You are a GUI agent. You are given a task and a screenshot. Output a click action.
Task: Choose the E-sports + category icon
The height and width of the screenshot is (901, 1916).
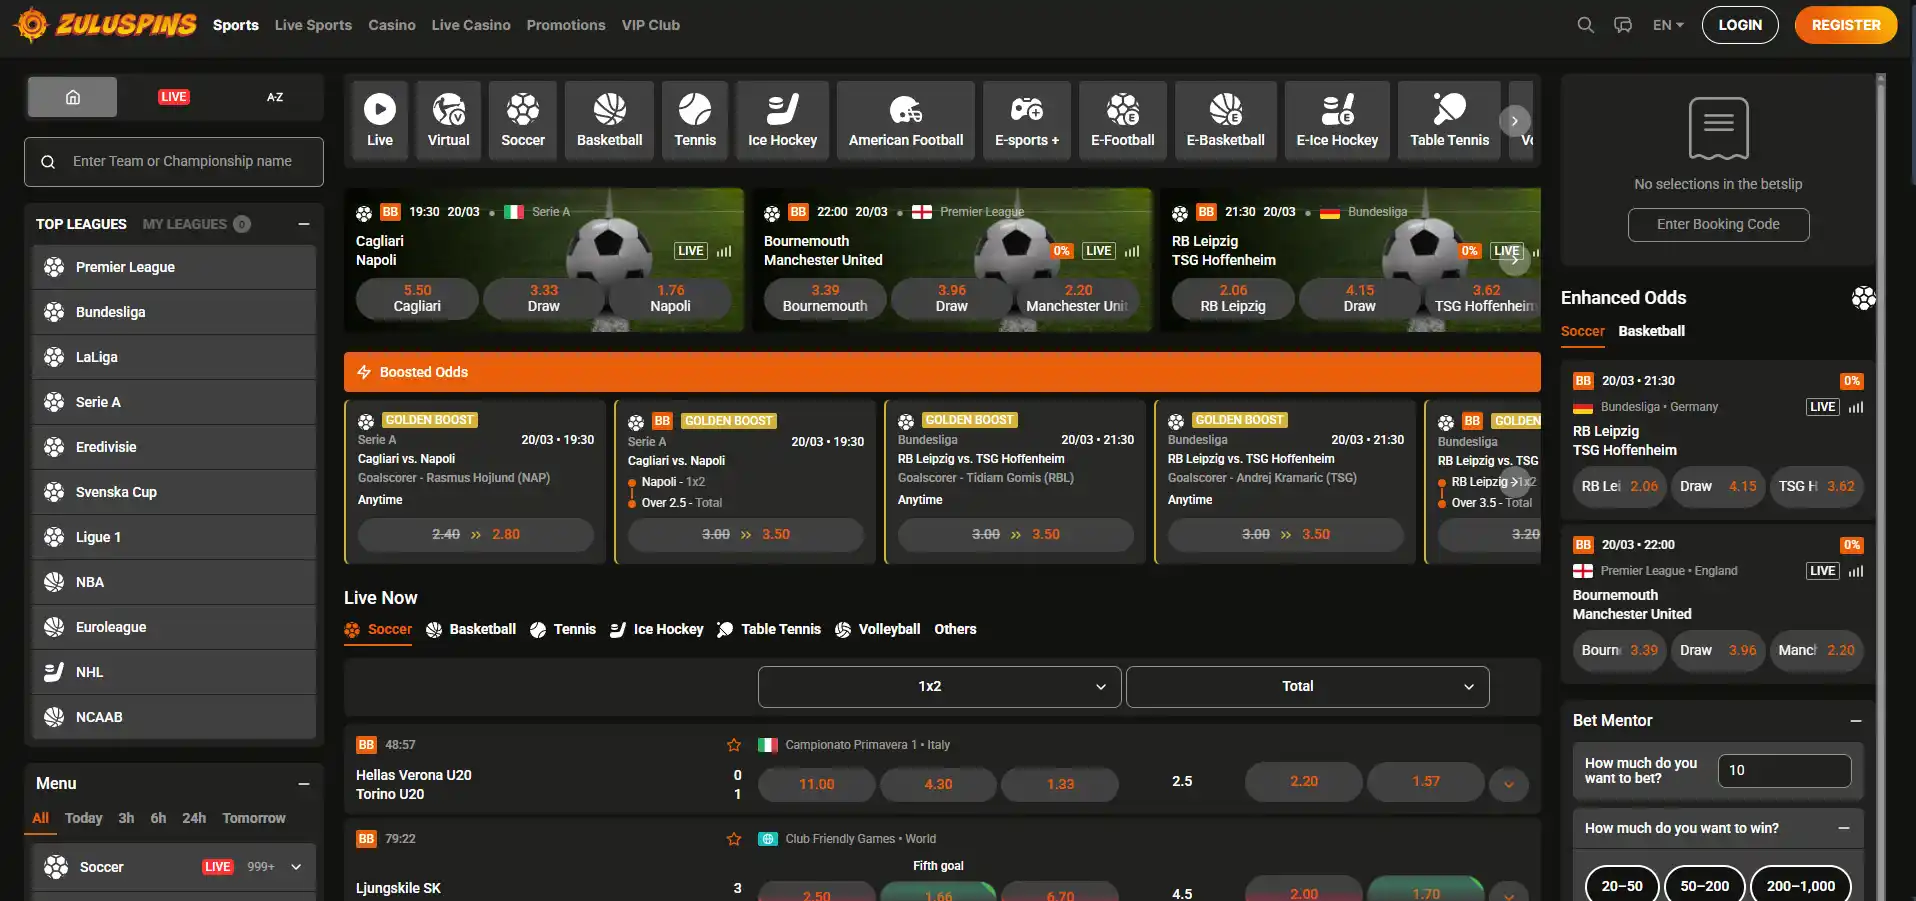click(1027, 120)
